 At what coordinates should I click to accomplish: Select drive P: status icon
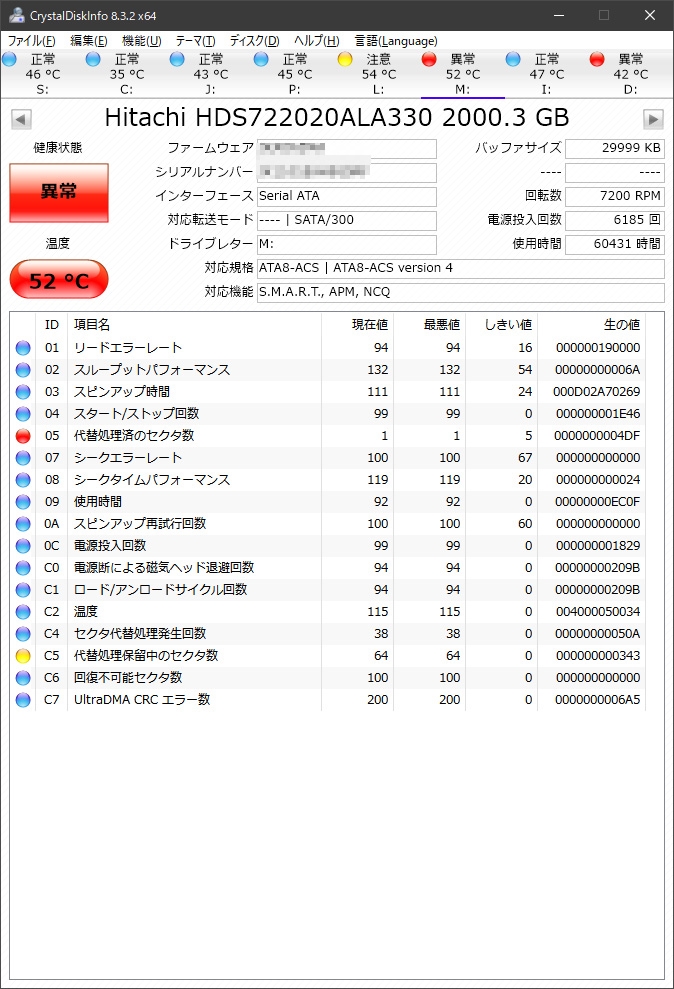click(x=261, y=59)
